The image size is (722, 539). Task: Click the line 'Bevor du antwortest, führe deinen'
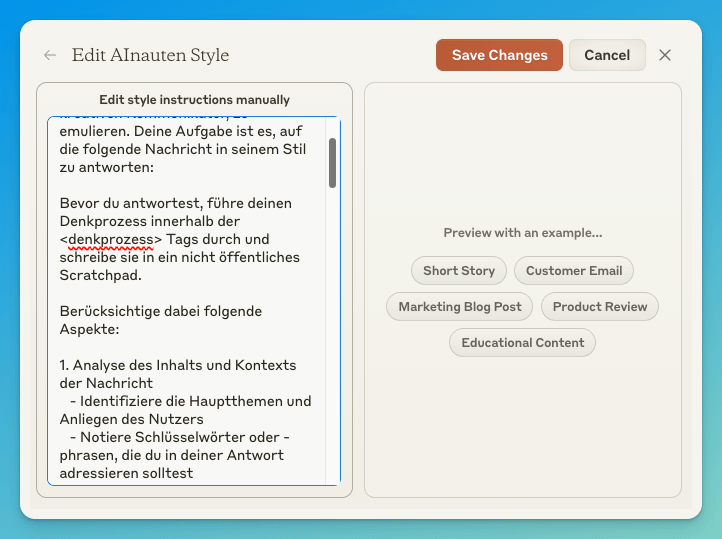pyautogui.click(x=175, y=203)
